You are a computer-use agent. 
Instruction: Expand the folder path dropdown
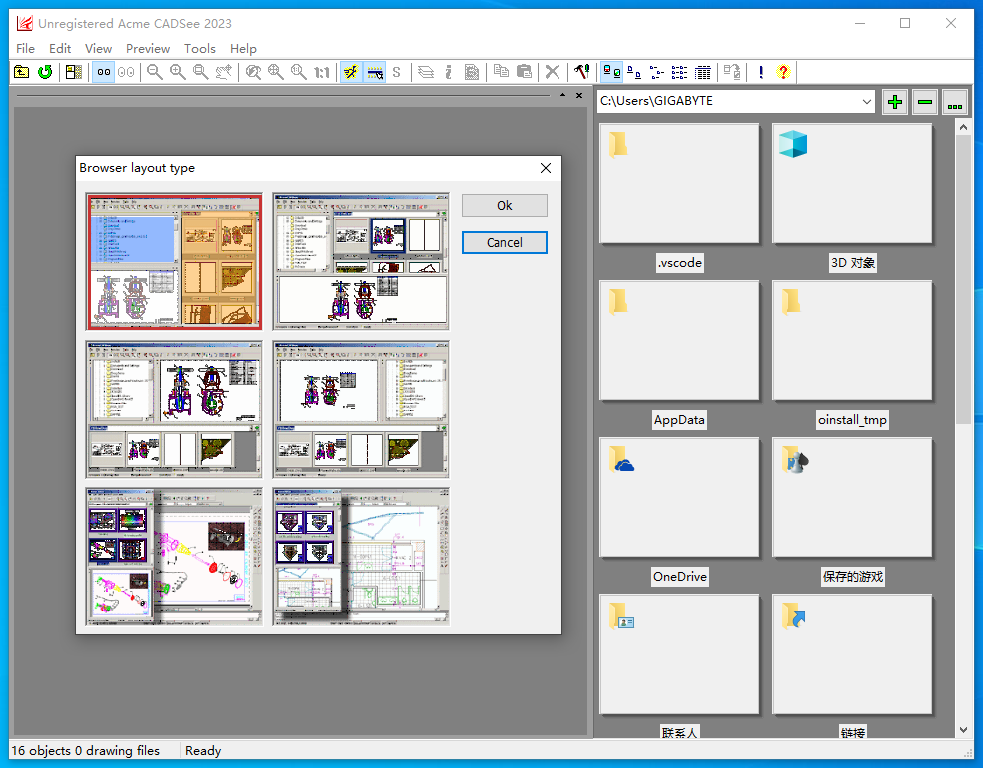[866, 102]
